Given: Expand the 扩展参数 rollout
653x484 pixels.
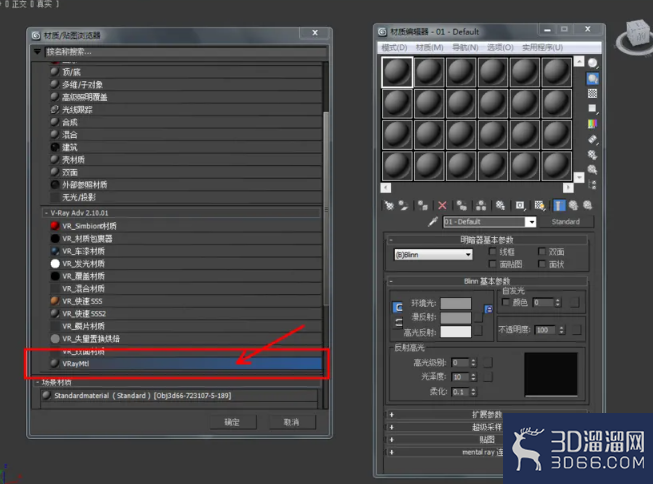Looking at the screenshot, I should point(391,414).
